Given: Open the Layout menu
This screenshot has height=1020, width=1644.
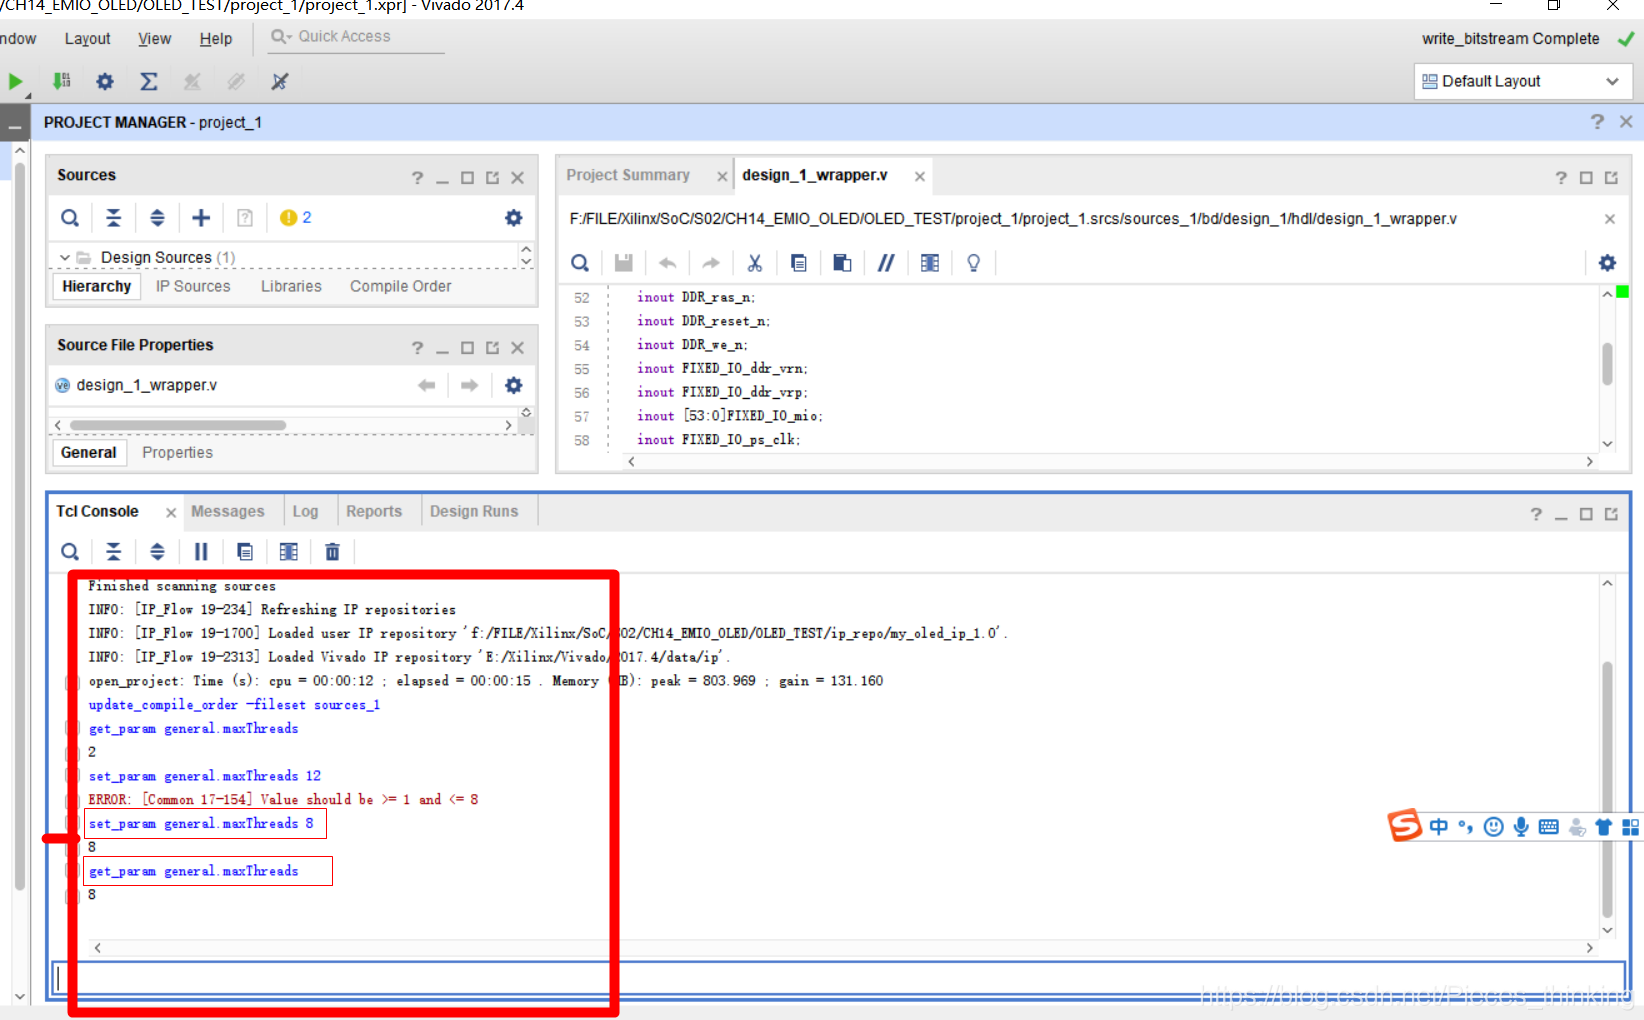Looking at the screenshot, I should click(87, 39).
